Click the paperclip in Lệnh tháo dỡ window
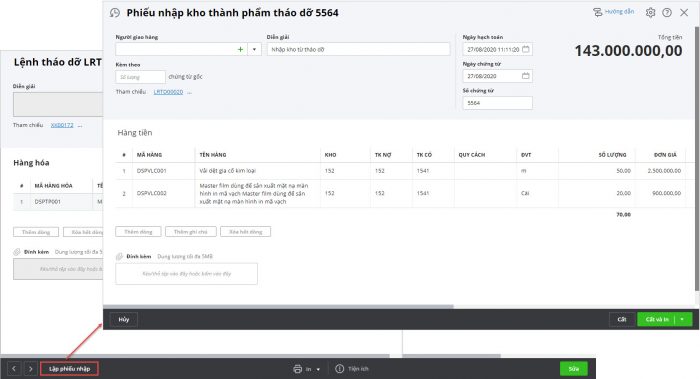This screenshot has height=379, width=700. [x=17, y=252]
